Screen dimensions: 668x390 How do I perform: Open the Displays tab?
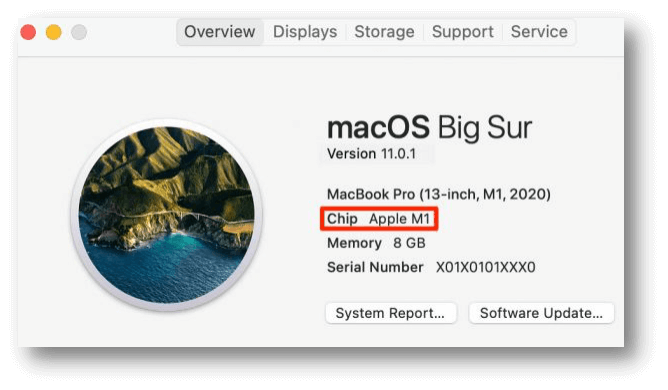click(x=305, y=32)
